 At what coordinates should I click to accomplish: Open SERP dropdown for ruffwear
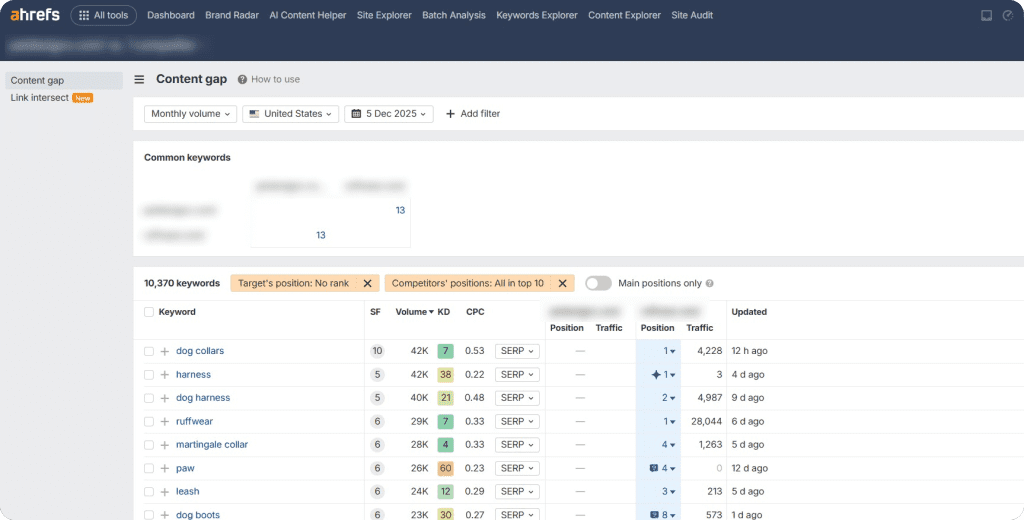[517, 421]
